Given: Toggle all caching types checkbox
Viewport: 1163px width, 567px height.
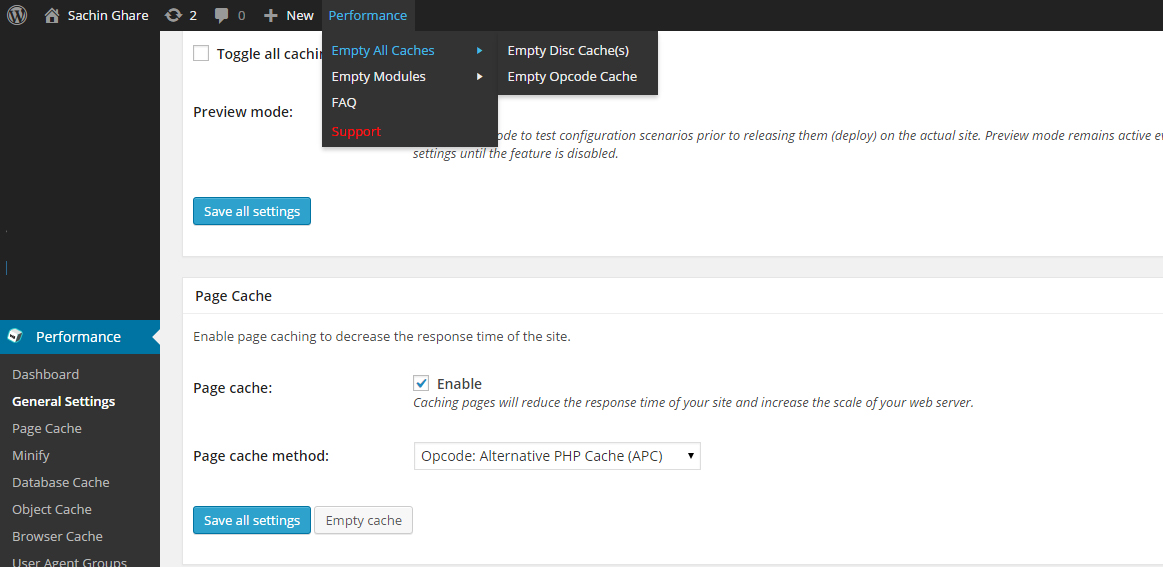Looking at the screenshot, I should (201, 54).
